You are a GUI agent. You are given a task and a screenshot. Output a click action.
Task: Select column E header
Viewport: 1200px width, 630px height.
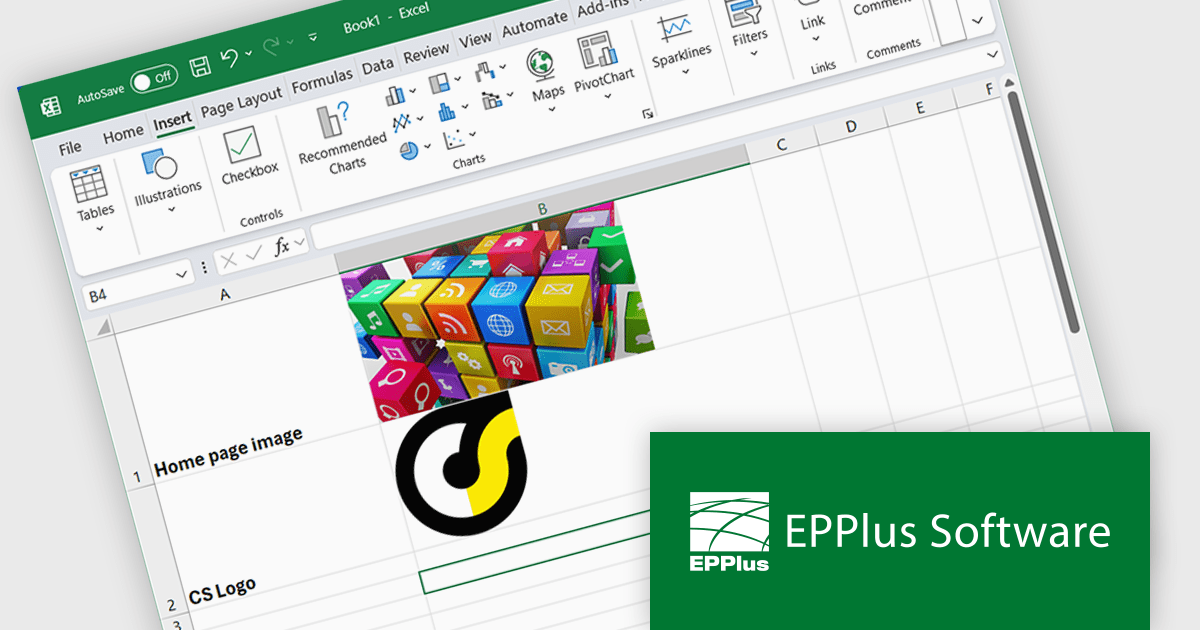[x=919, y=108]
